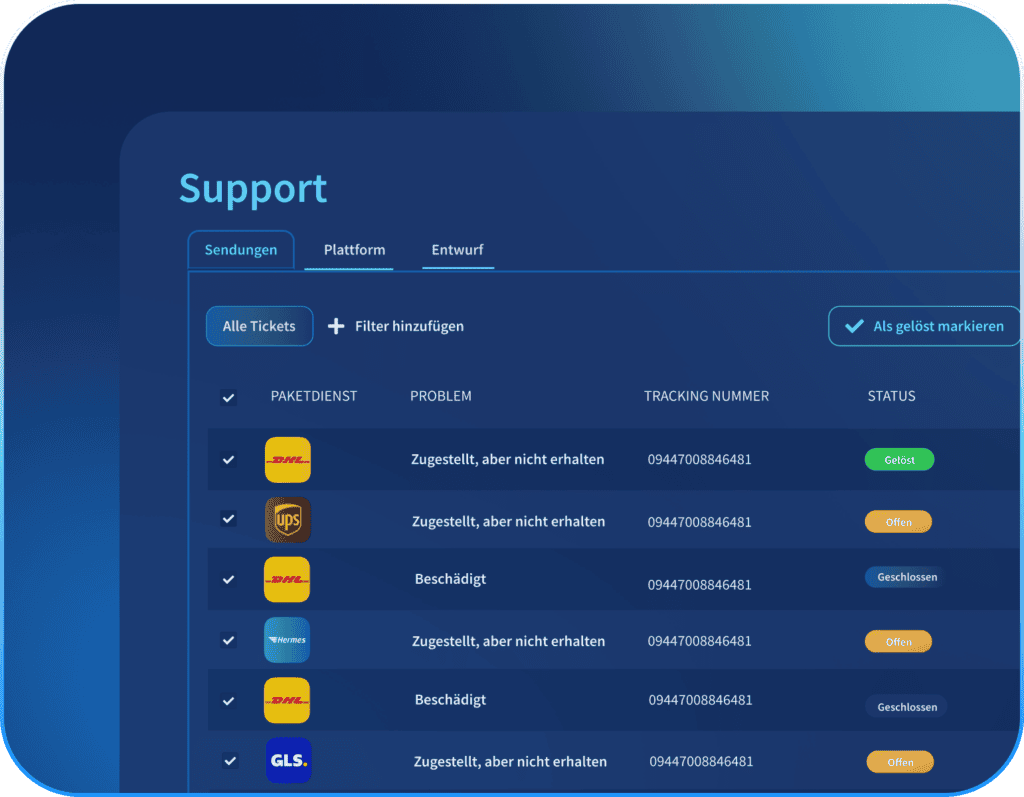Screen dimensions: 1024x797
Task: Click the tracking number in the GLS row
Action: (x=701, y=761)
